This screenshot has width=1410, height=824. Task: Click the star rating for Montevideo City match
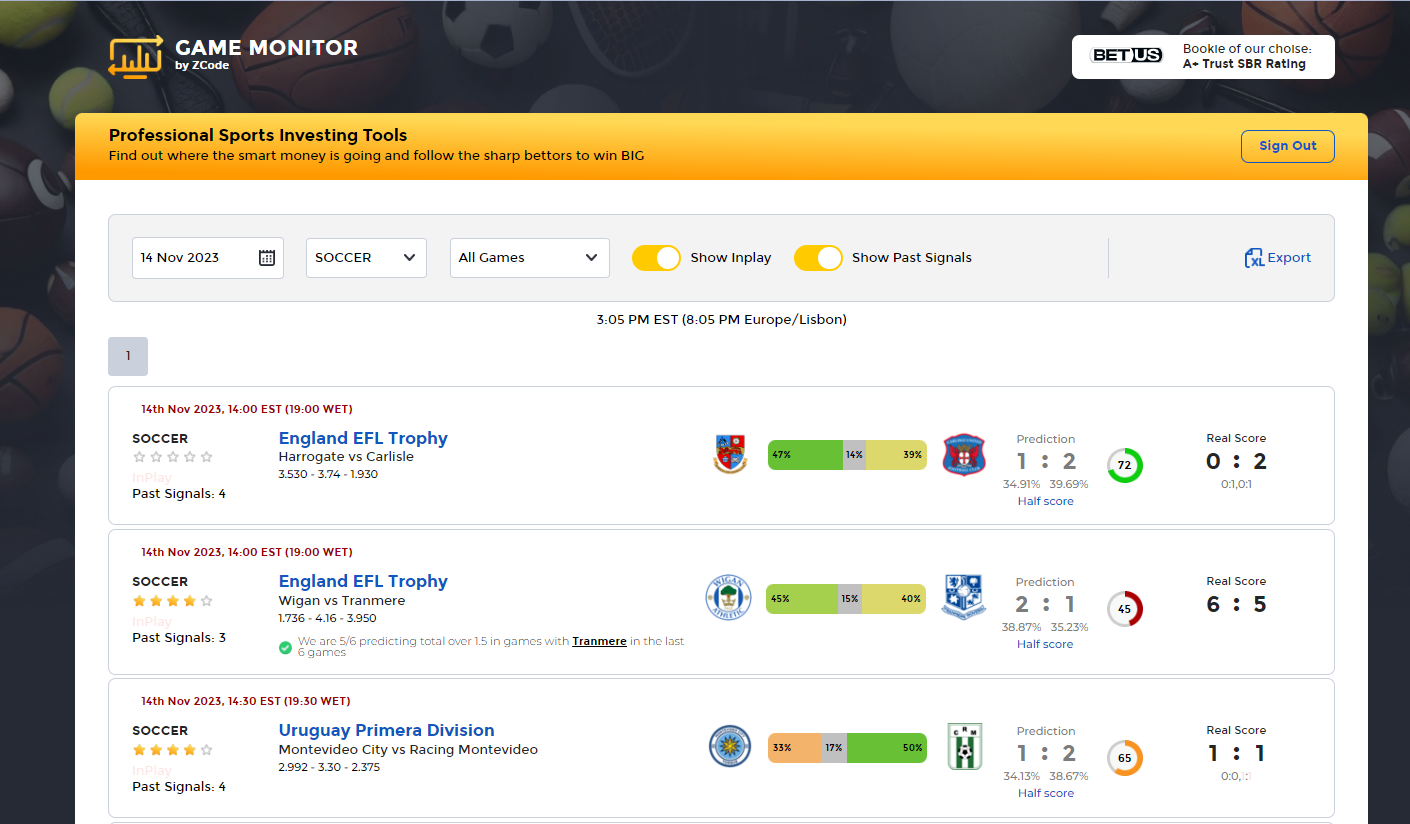173,750
